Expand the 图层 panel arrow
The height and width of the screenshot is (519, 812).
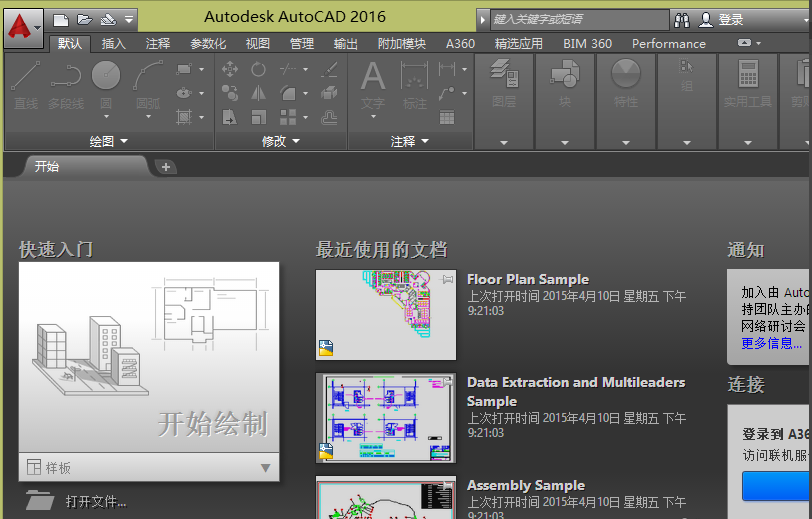click(504, 142)
